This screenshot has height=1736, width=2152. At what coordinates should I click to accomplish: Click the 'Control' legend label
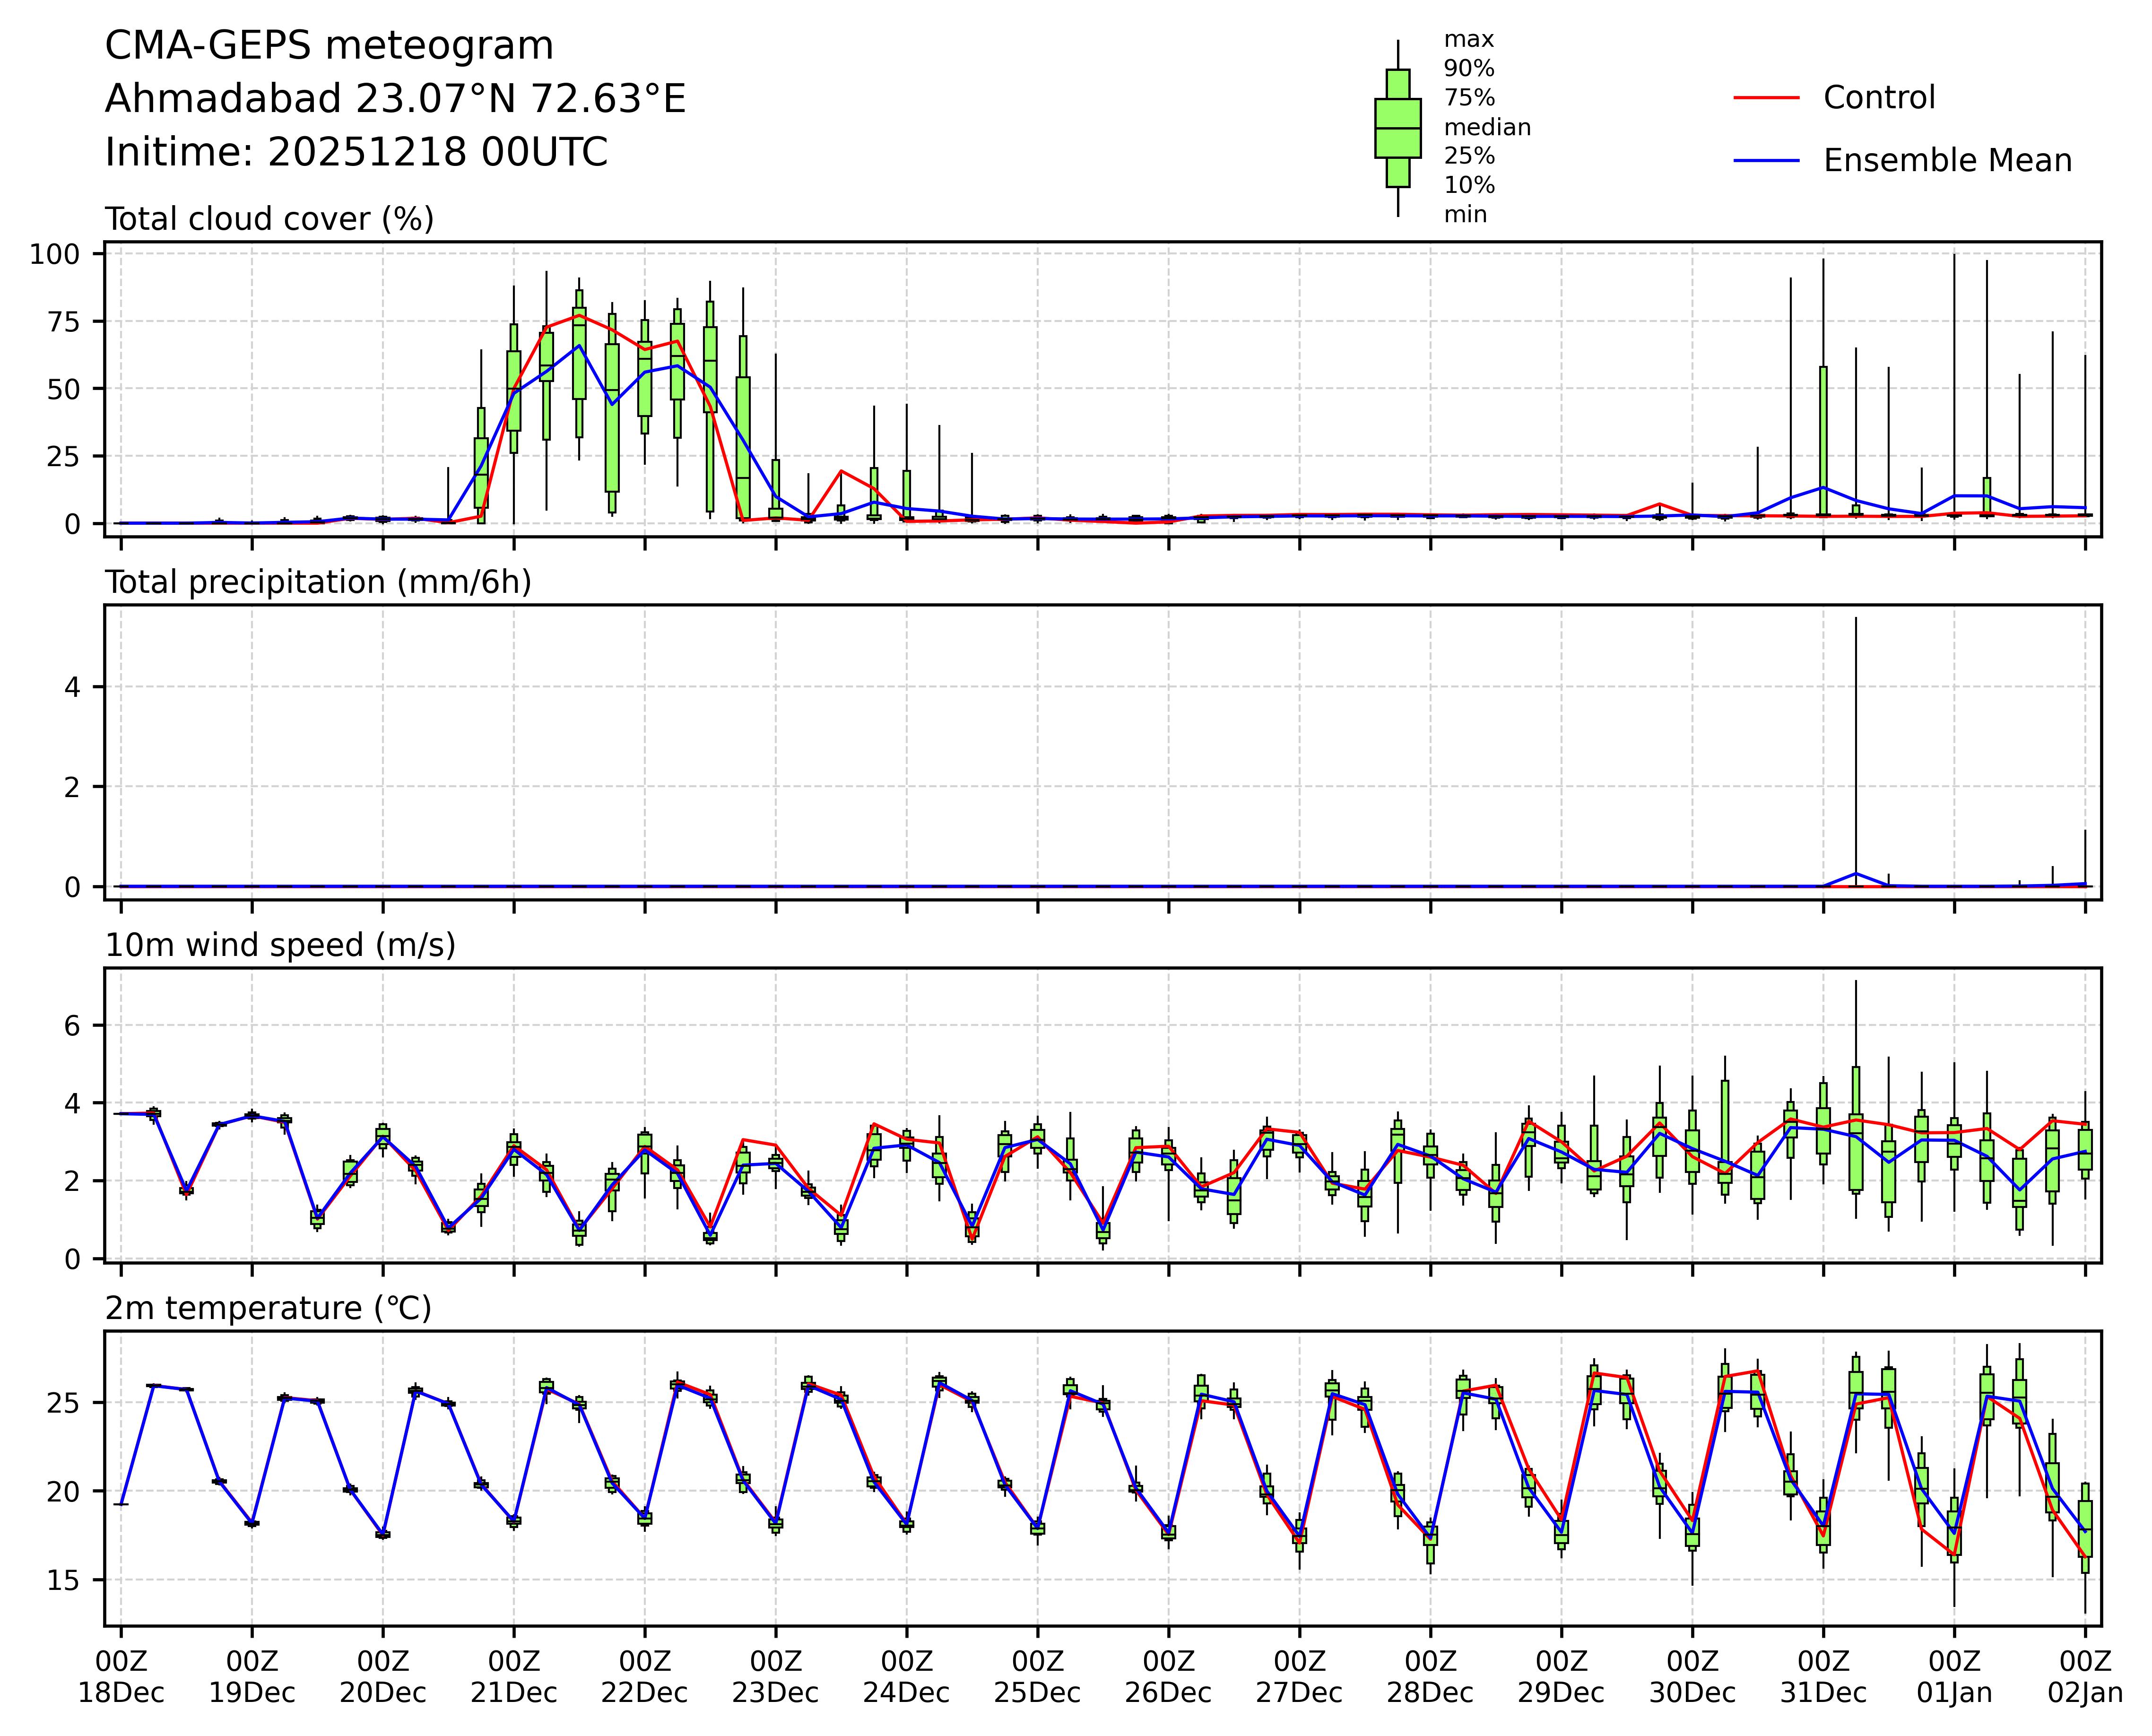[1879, 98]
